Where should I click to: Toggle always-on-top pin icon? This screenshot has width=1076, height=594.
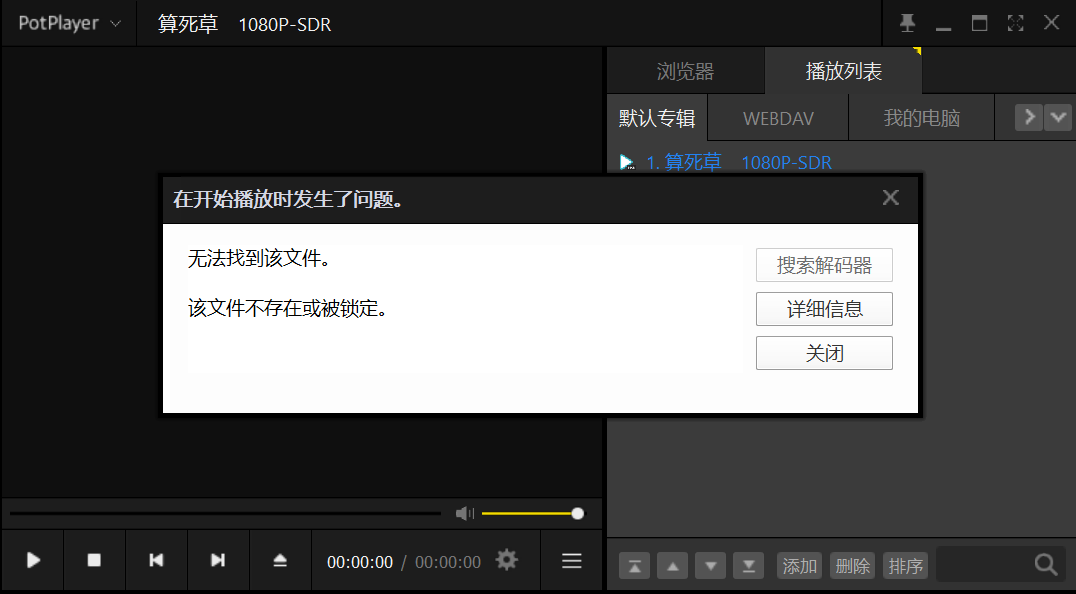907,22
